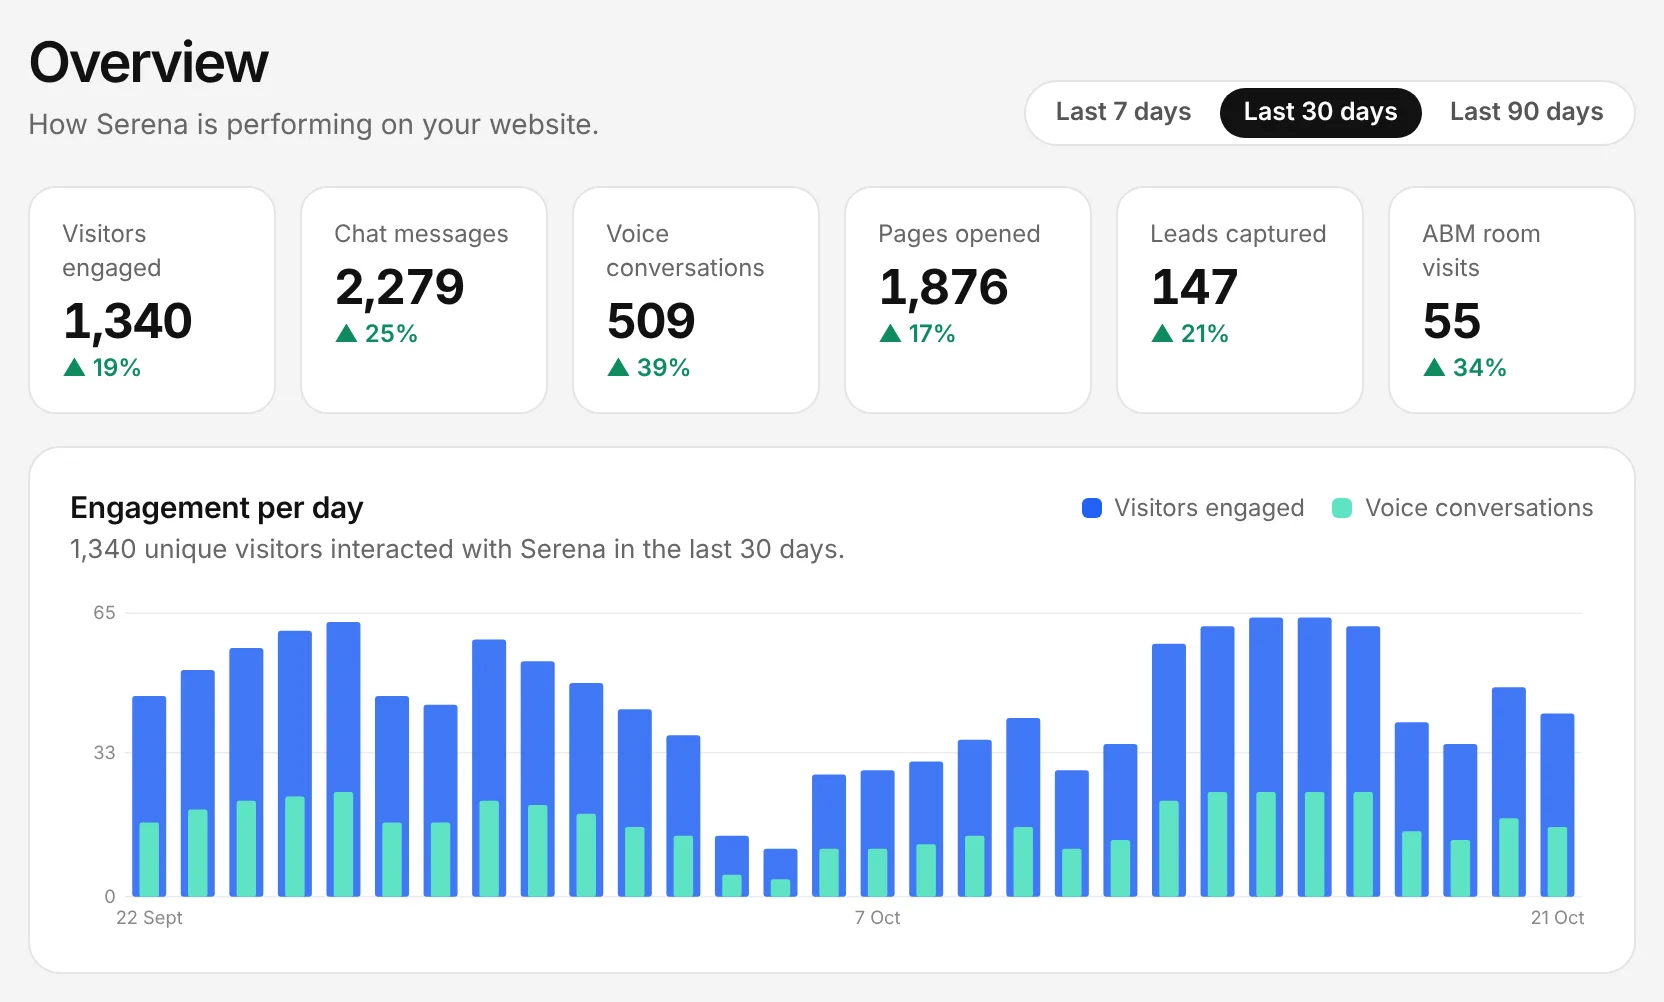Switch to the Last 7 days tab
This screenshot has height=1002, width=1664.
1123,112
